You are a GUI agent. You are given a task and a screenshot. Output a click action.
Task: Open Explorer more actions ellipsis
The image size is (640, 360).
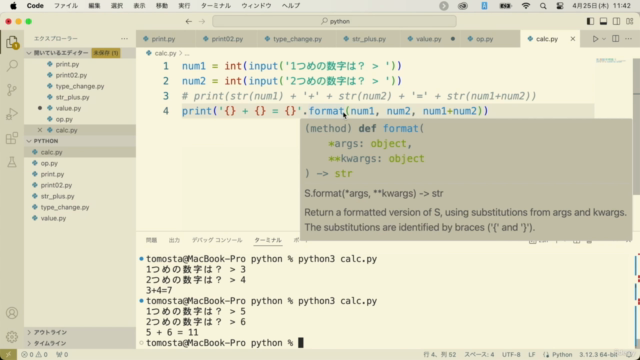pos(124,38)
